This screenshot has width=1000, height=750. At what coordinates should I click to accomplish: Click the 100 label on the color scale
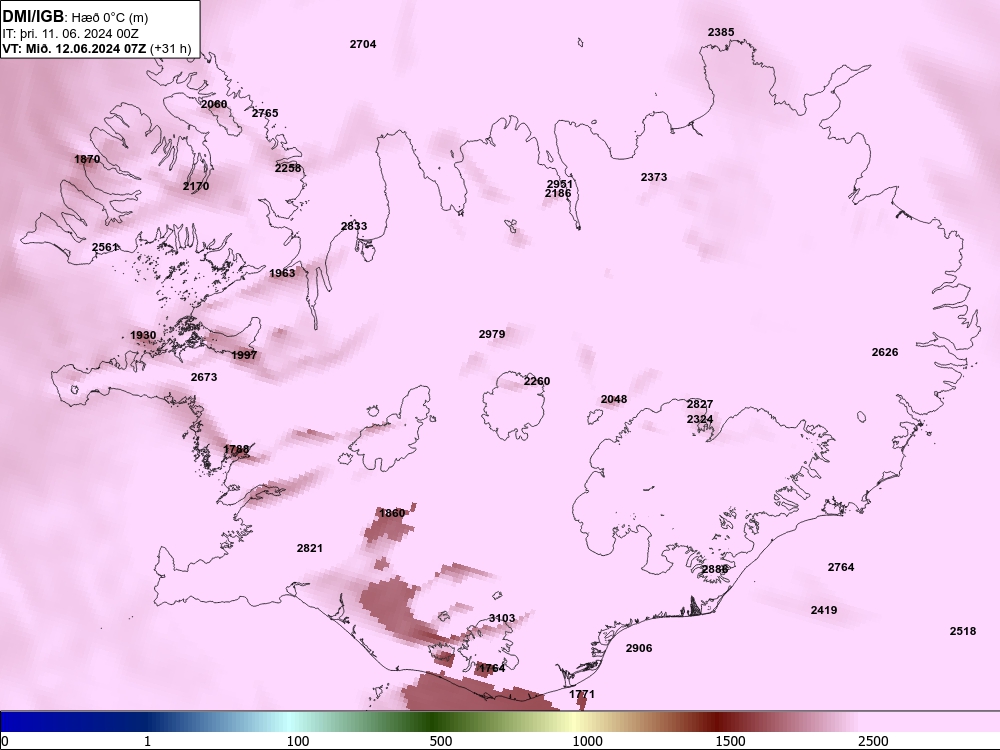pyautogui.click(x=298, y=741)
